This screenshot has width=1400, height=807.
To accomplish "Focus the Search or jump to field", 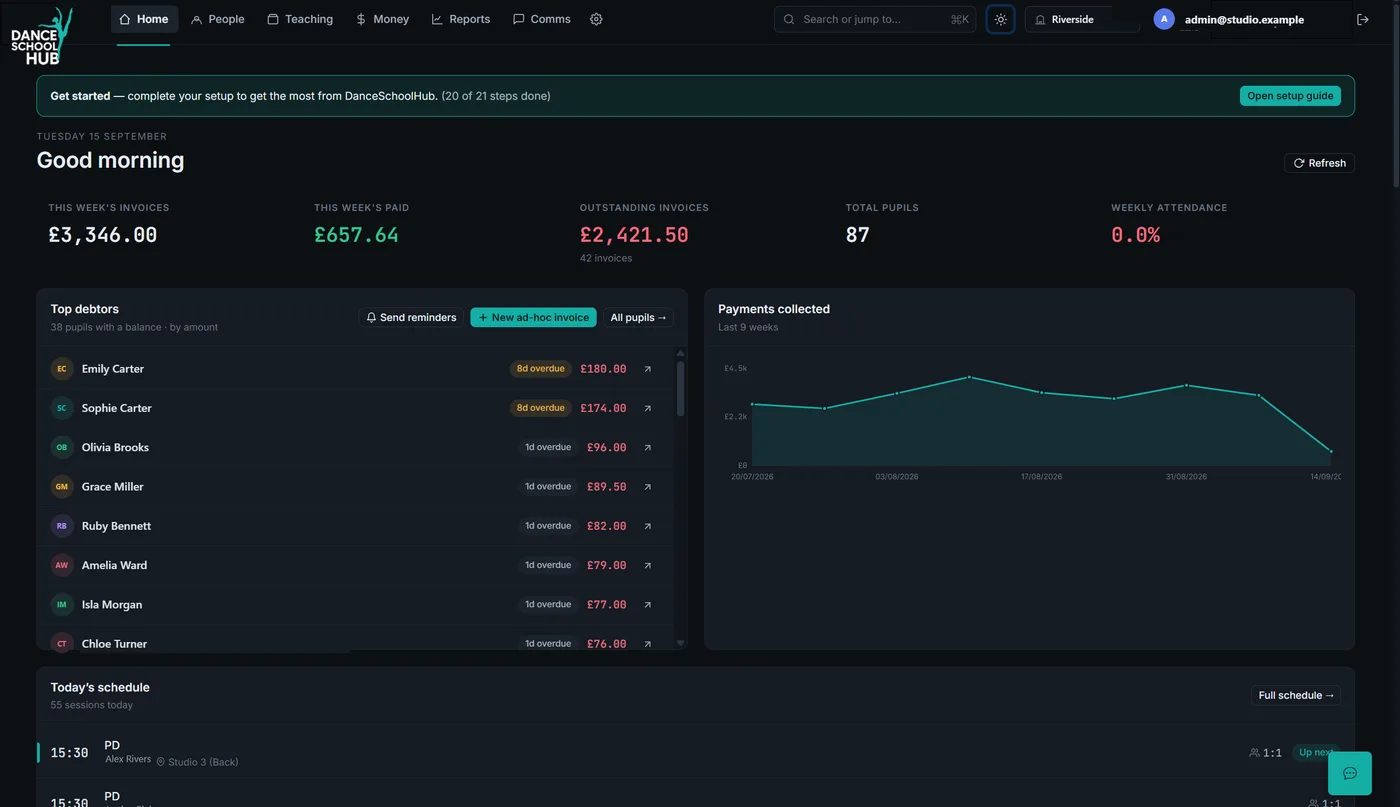I will pyautogui.click(x=875, y=19).
